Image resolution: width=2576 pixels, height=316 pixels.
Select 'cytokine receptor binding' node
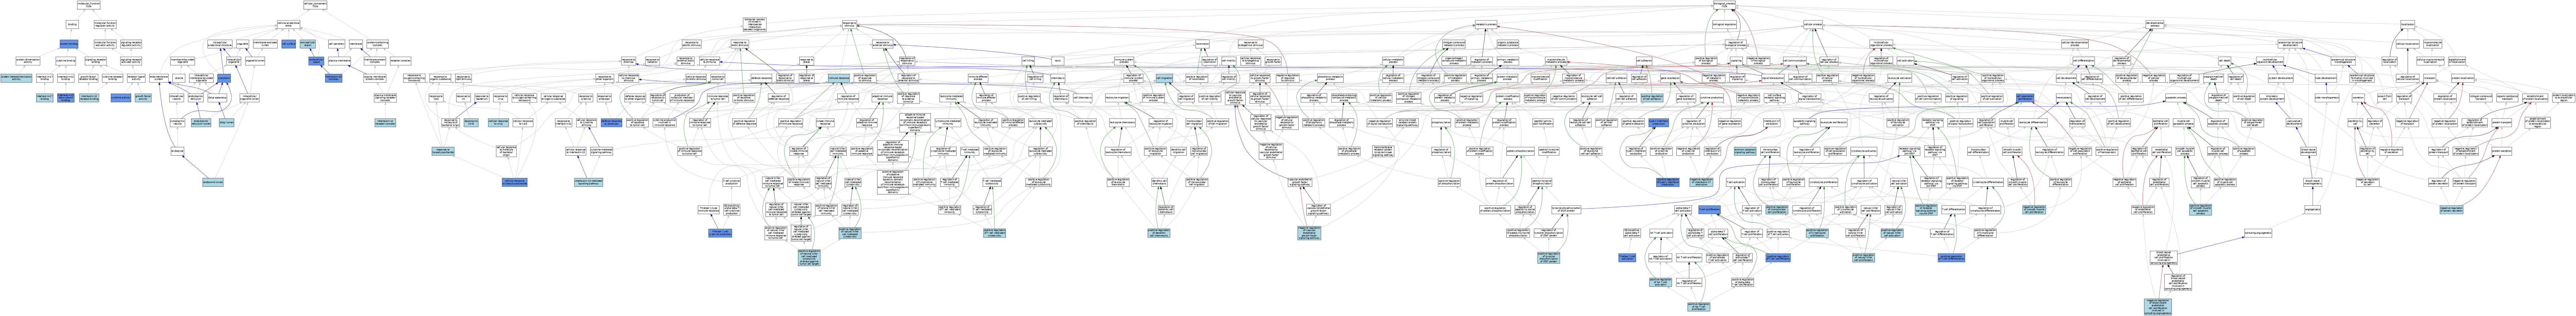click(x=113, y=78)
